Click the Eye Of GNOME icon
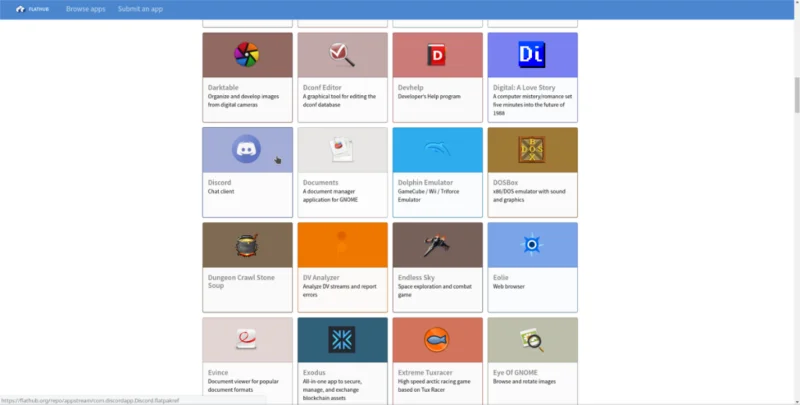Viewport: 800px width, 405px height. 532,340
